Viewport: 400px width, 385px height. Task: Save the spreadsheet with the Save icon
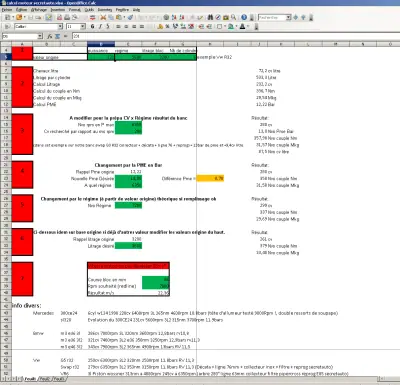tap(30, 17)
